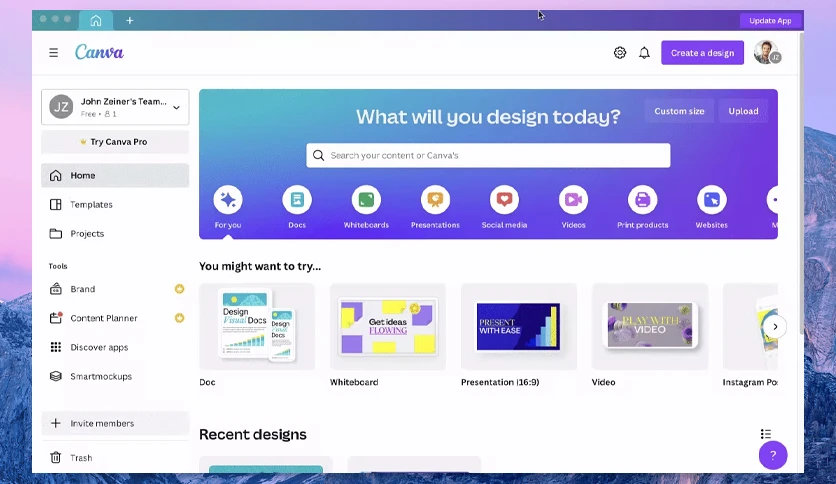Select the Websites category icon
836x484 pixels.
[712, 200]
